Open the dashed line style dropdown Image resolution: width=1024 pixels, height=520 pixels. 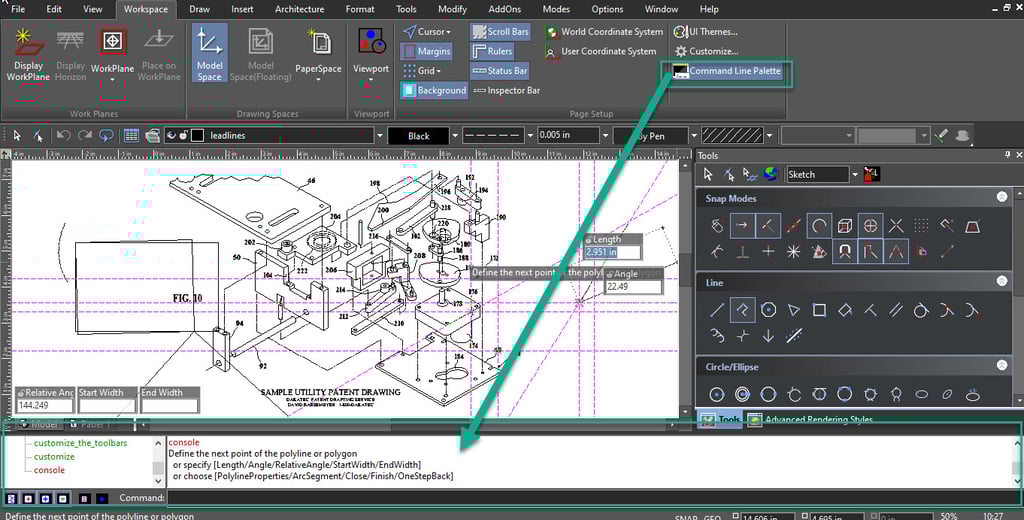pyautogui.click(x=530, y=136)
